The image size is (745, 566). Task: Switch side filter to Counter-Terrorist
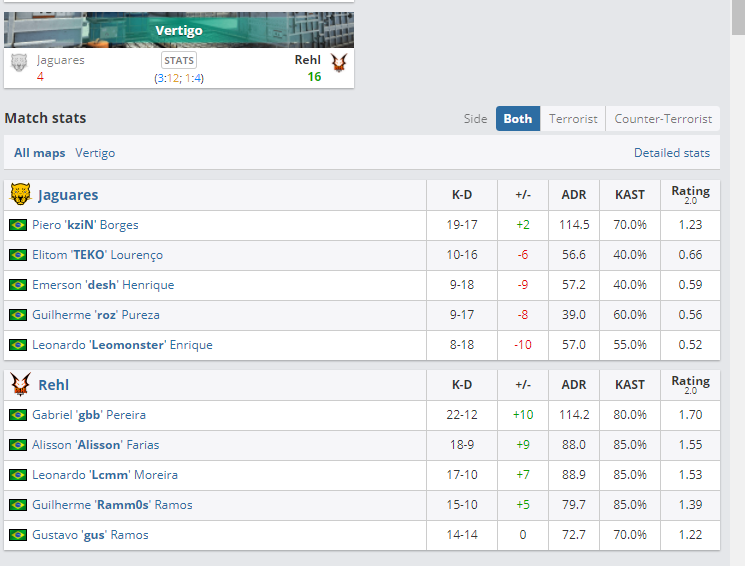tap(663, 118)
